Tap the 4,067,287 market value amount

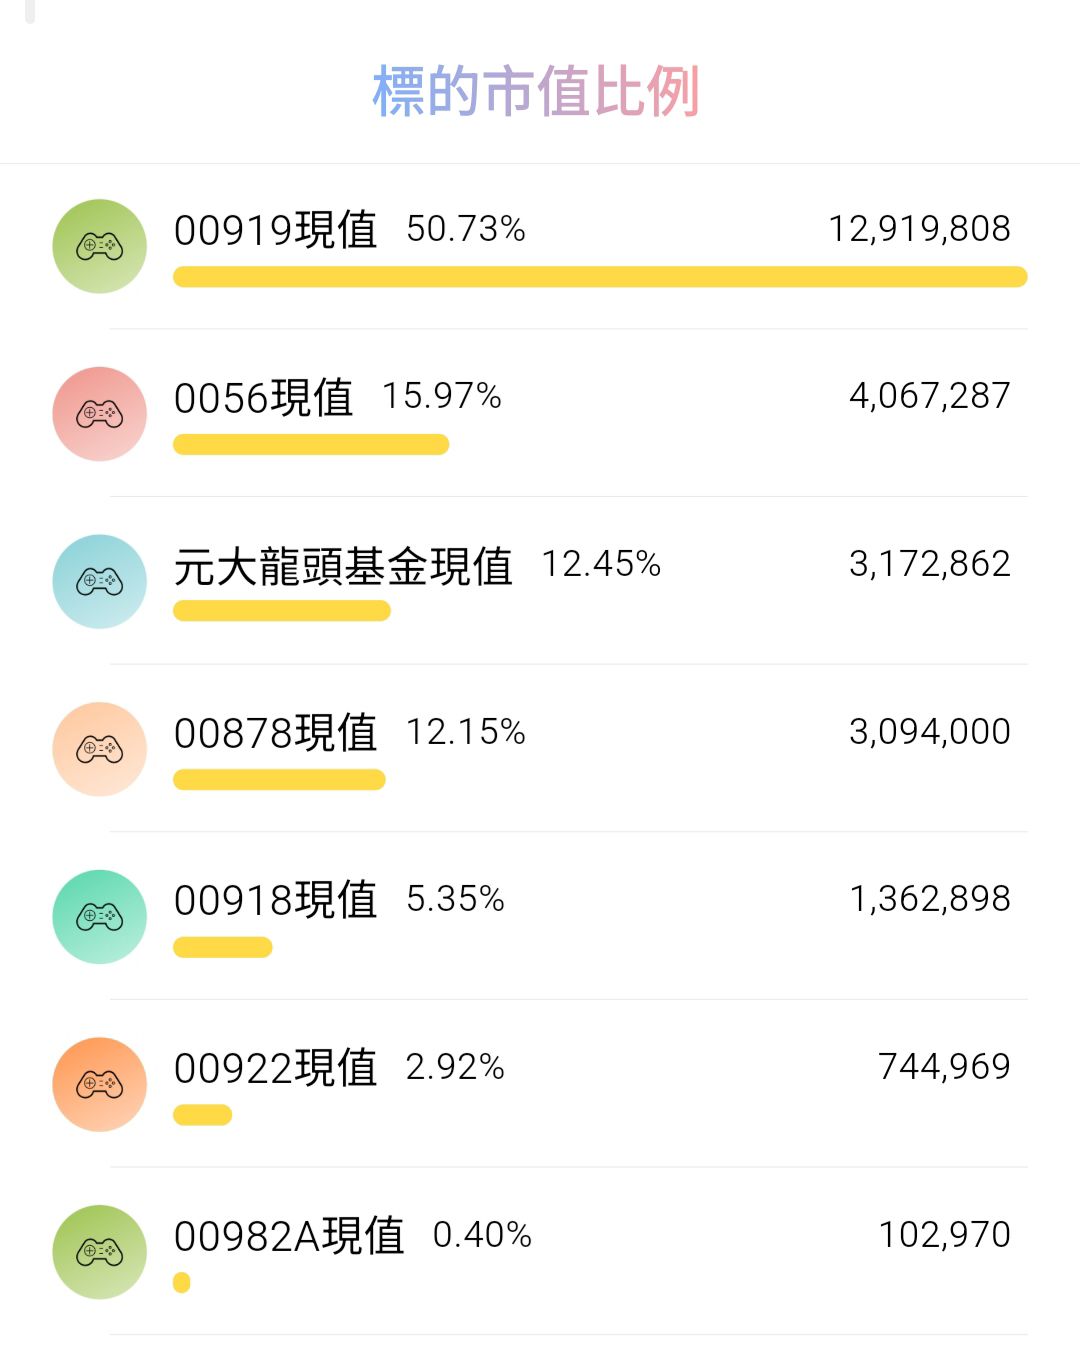[x=929, y=396]
